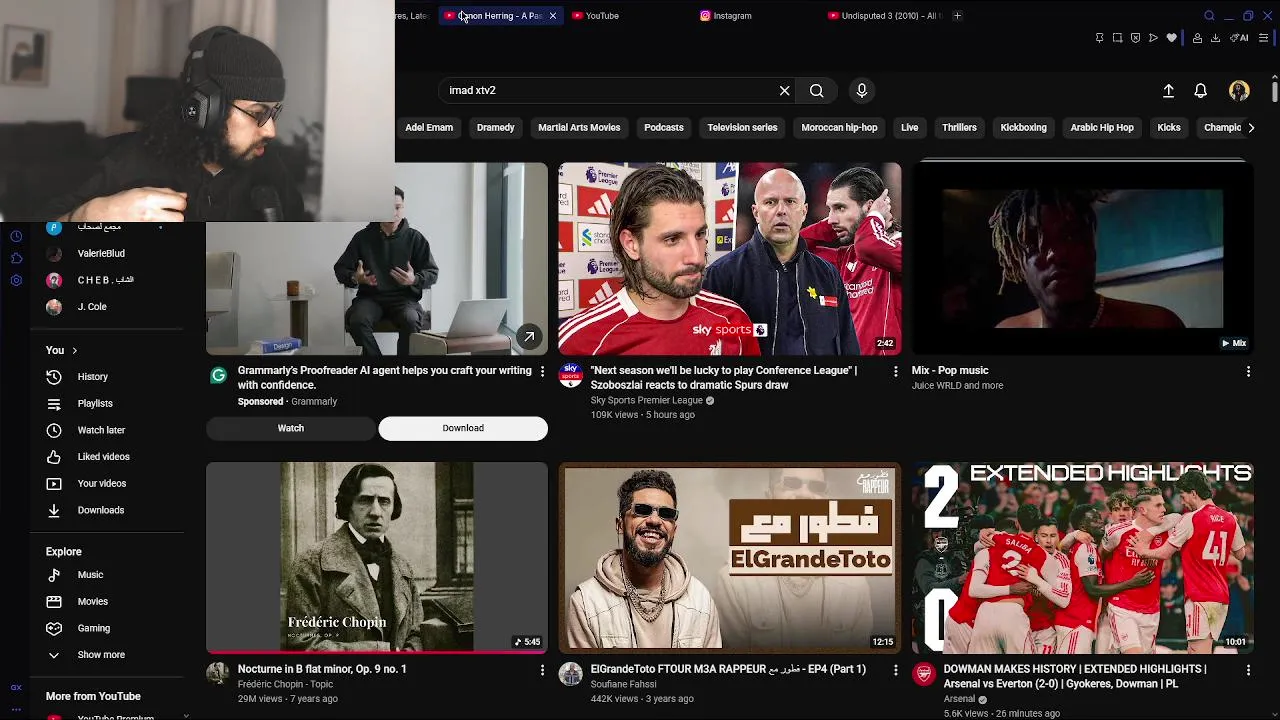
Task: Open Downloads in YouTube sidebar
Action: (100, 510)
